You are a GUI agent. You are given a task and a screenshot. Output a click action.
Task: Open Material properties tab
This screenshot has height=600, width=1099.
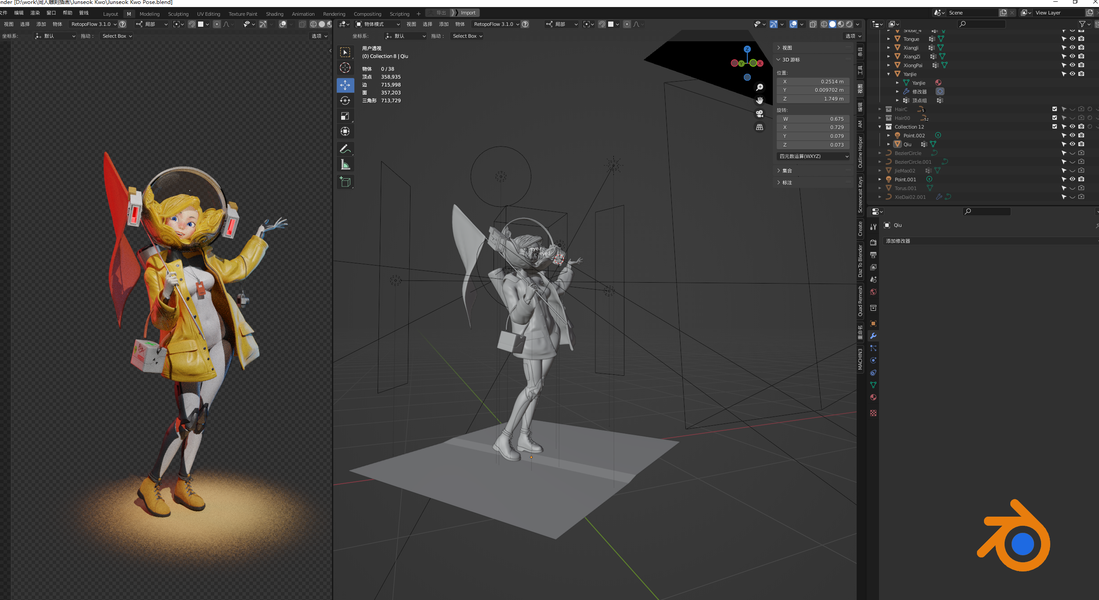point(873,397)
